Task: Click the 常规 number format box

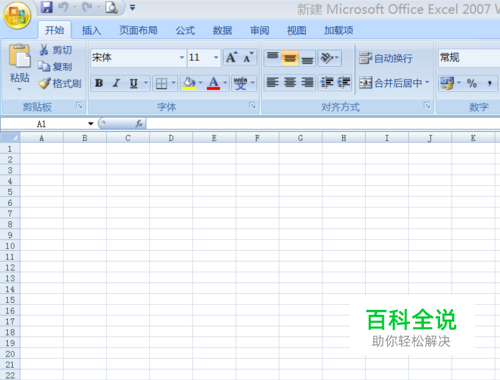Action: point(469,58)
